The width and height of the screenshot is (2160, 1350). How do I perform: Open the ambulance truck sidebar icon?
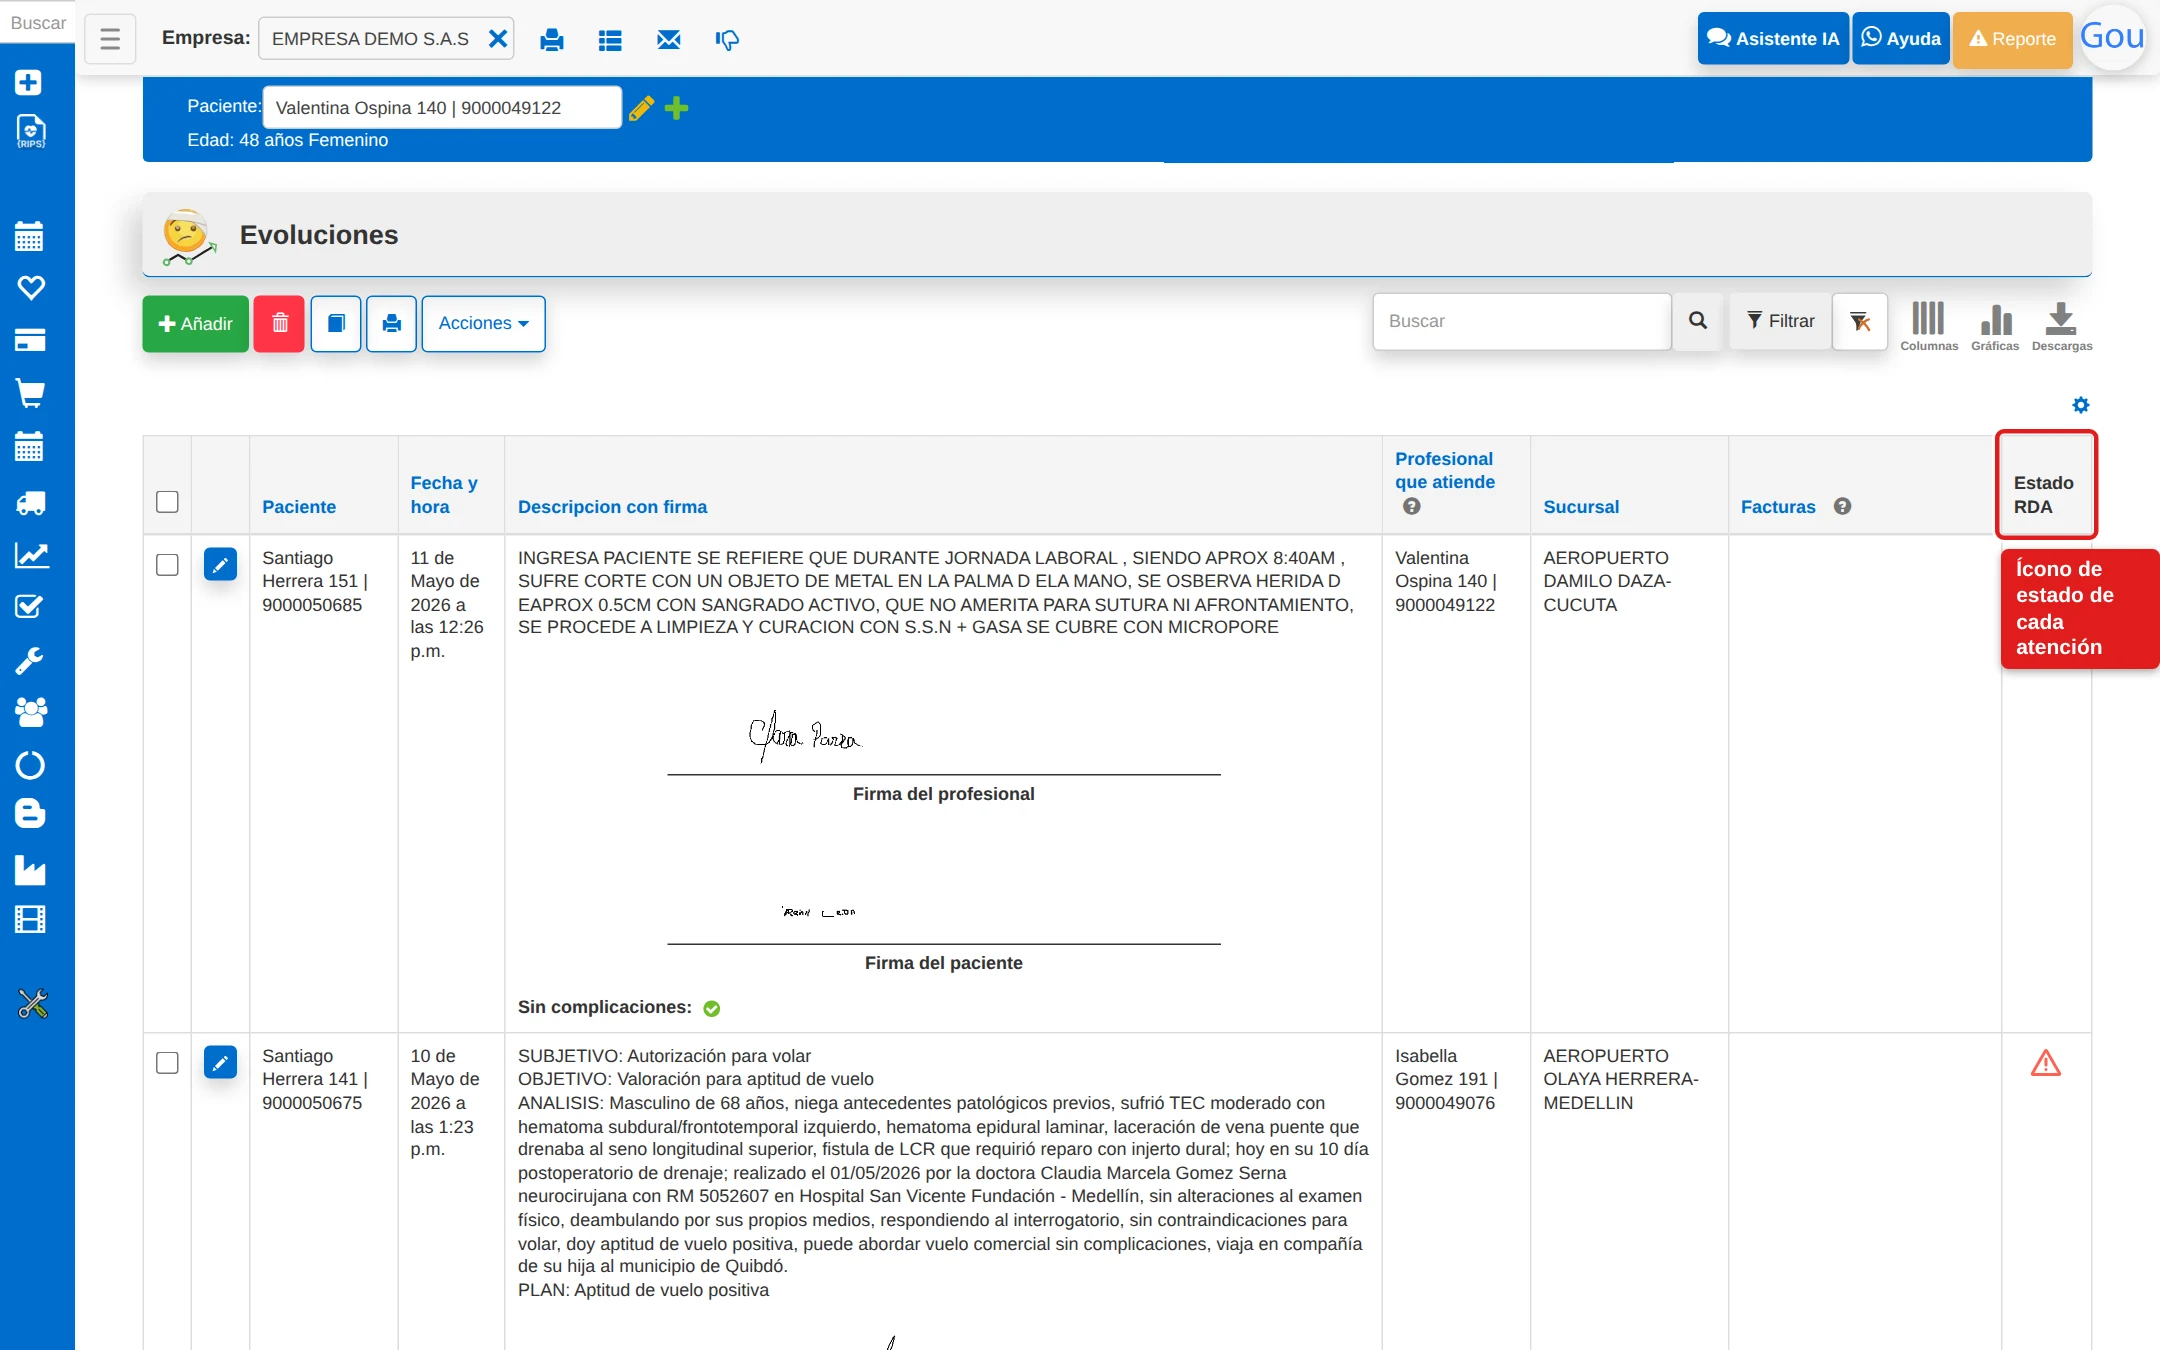click(30, 502)
